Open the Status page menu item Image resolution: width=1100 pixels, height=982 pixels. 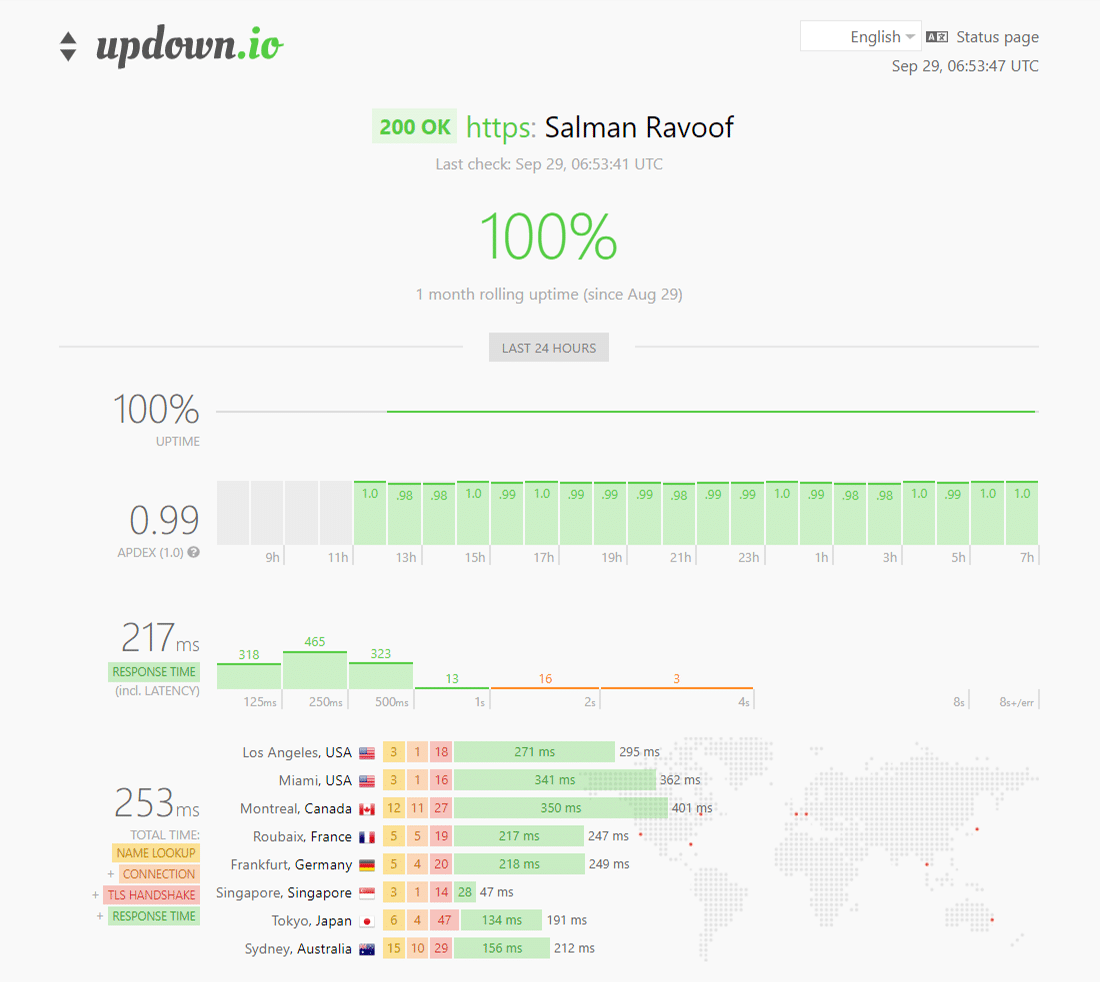[x=1000, y=36]
